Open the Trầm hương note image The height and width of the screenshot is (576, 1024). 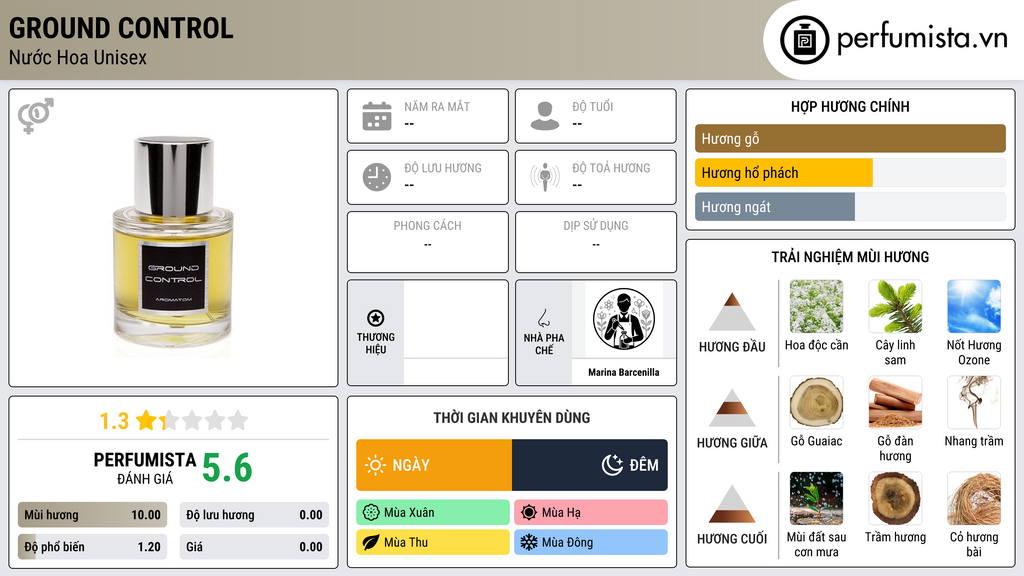click(895, 498)
